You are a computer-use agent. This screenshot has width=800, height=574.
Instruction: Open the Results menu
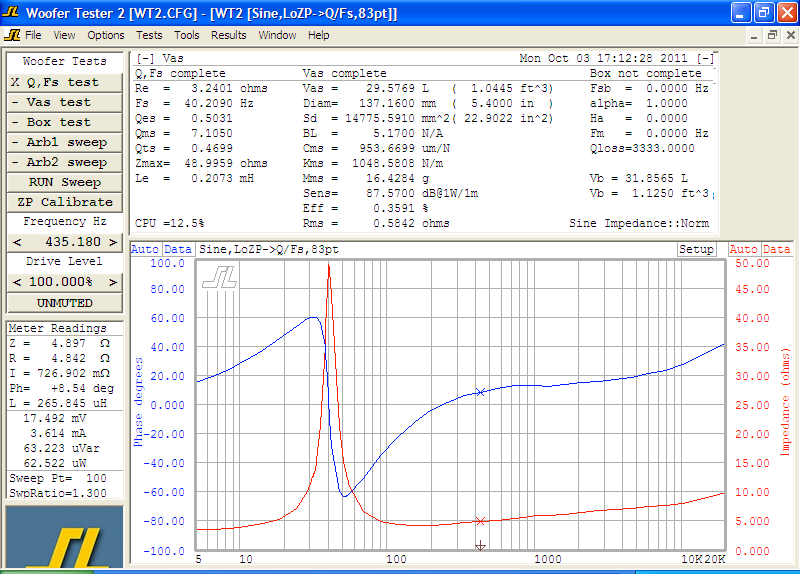point(229,35)
